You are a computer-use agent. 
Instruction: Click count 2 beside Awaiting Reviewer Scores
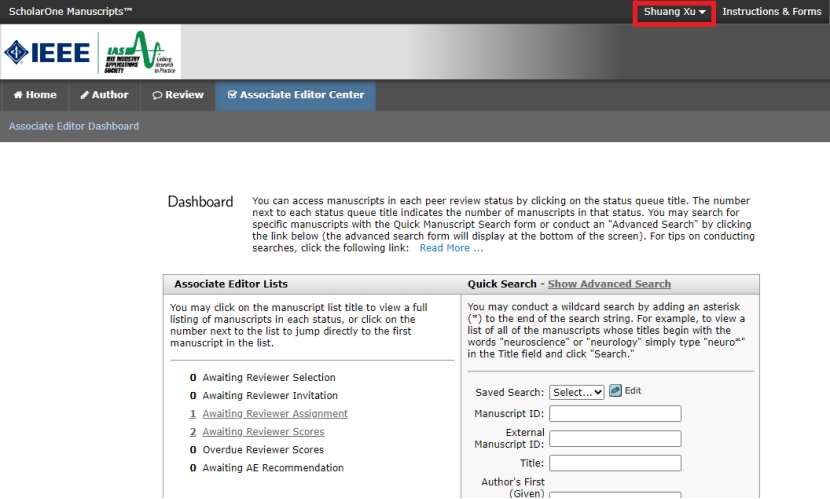pos(192,432)
